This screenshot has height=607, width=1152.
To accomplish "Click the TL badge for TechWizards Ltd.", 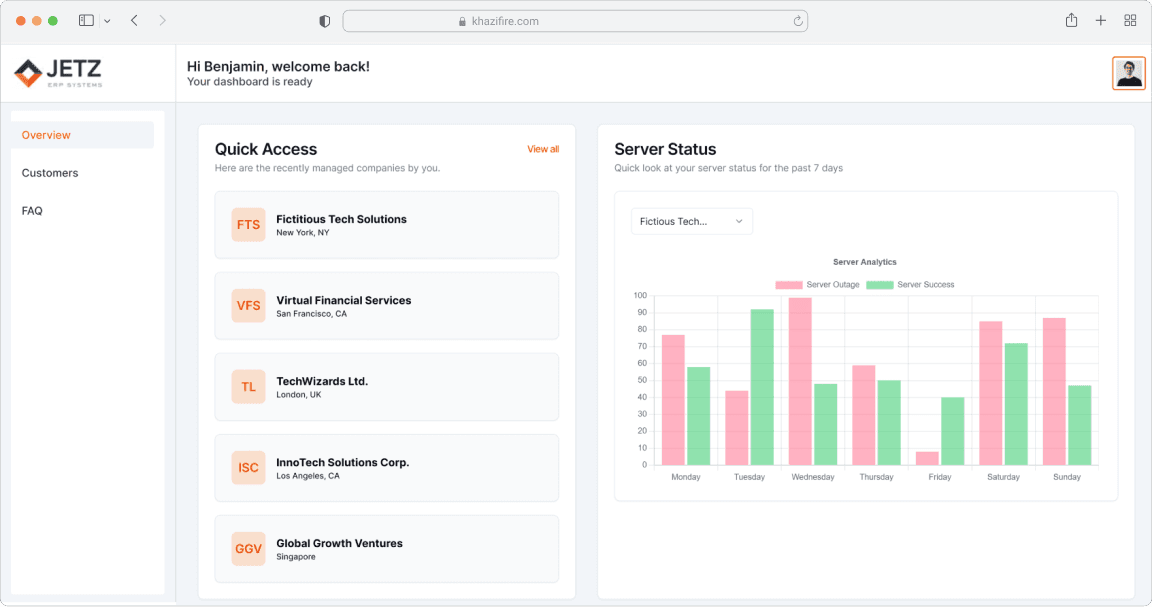I will point(248,387).
